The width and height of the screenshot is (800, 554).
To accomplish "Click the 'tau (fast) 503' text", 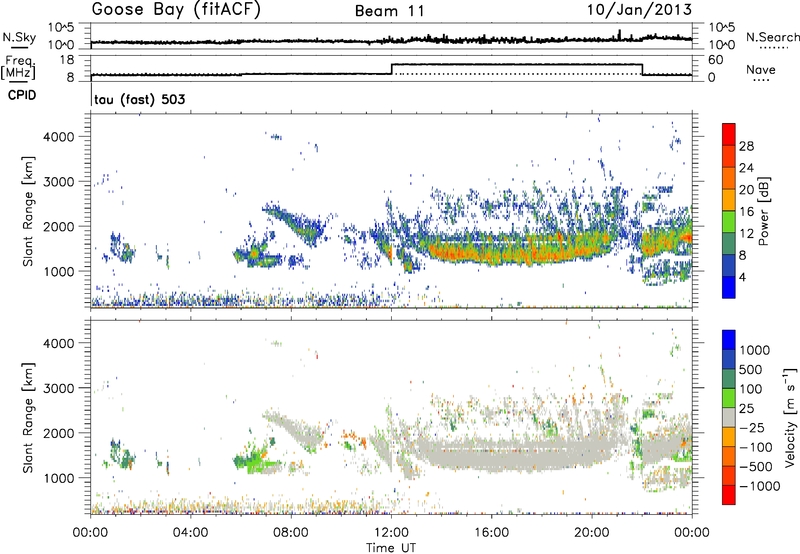I will [x=140, y=99].
